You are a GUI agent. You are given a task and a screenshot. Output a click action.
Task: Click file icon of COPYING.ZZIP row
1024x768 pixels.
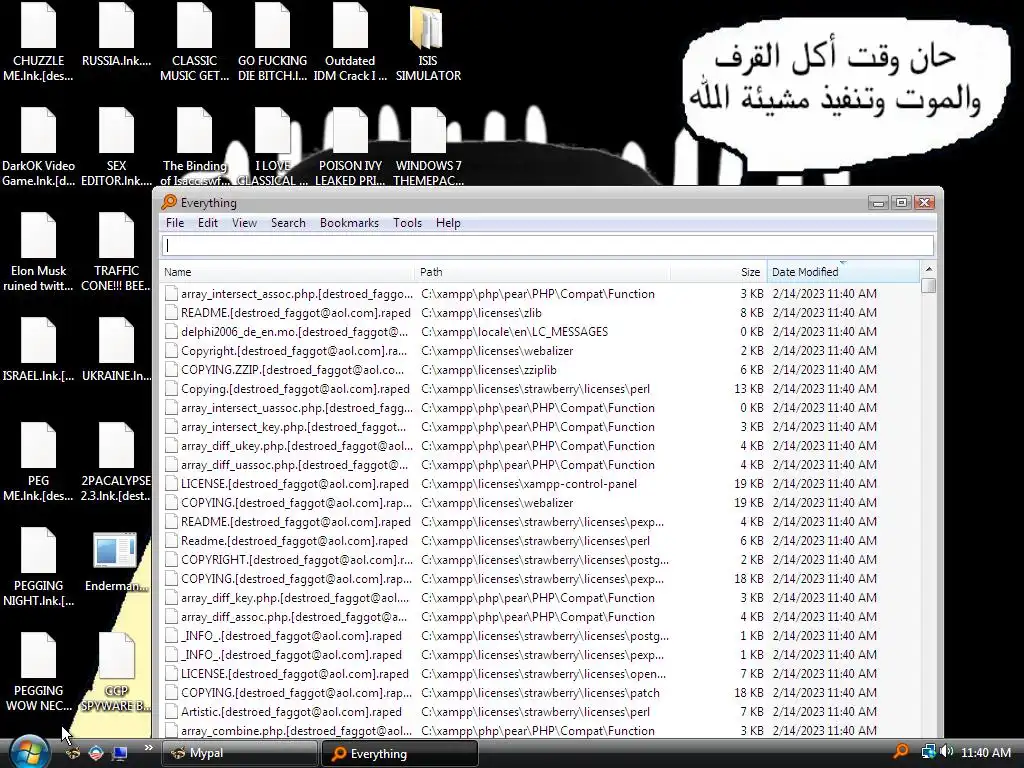click(x=171, y=370)
